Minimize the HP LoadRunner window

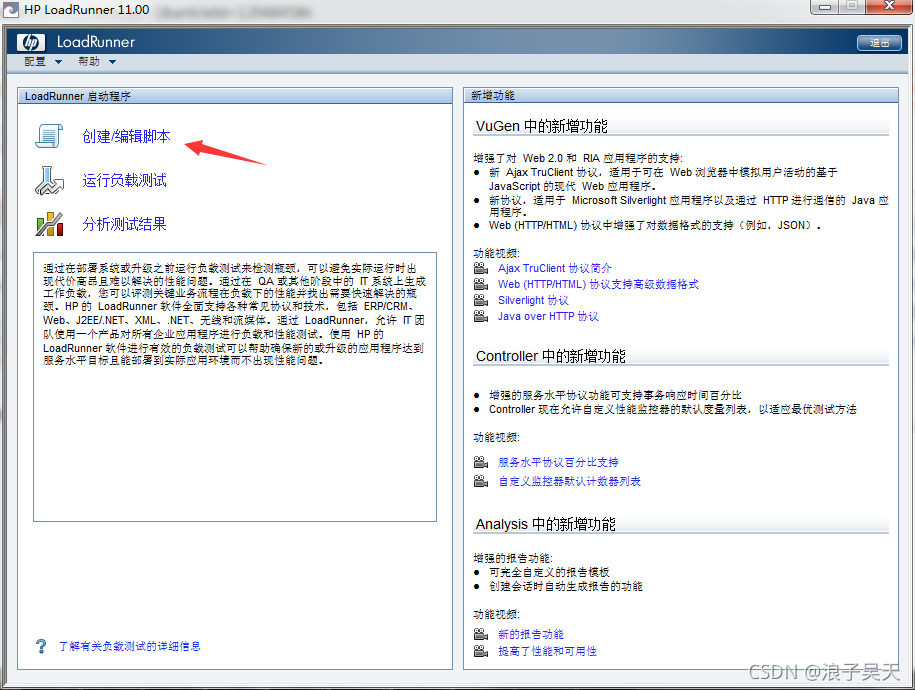click(x=825, y=7)
